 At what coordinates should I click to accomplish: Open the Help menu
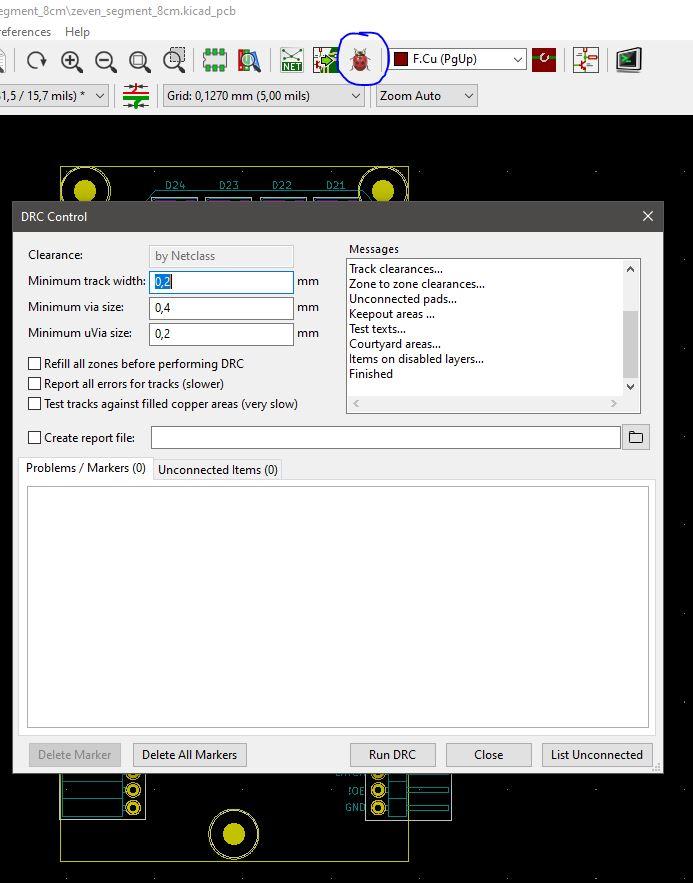click(77, 32)
